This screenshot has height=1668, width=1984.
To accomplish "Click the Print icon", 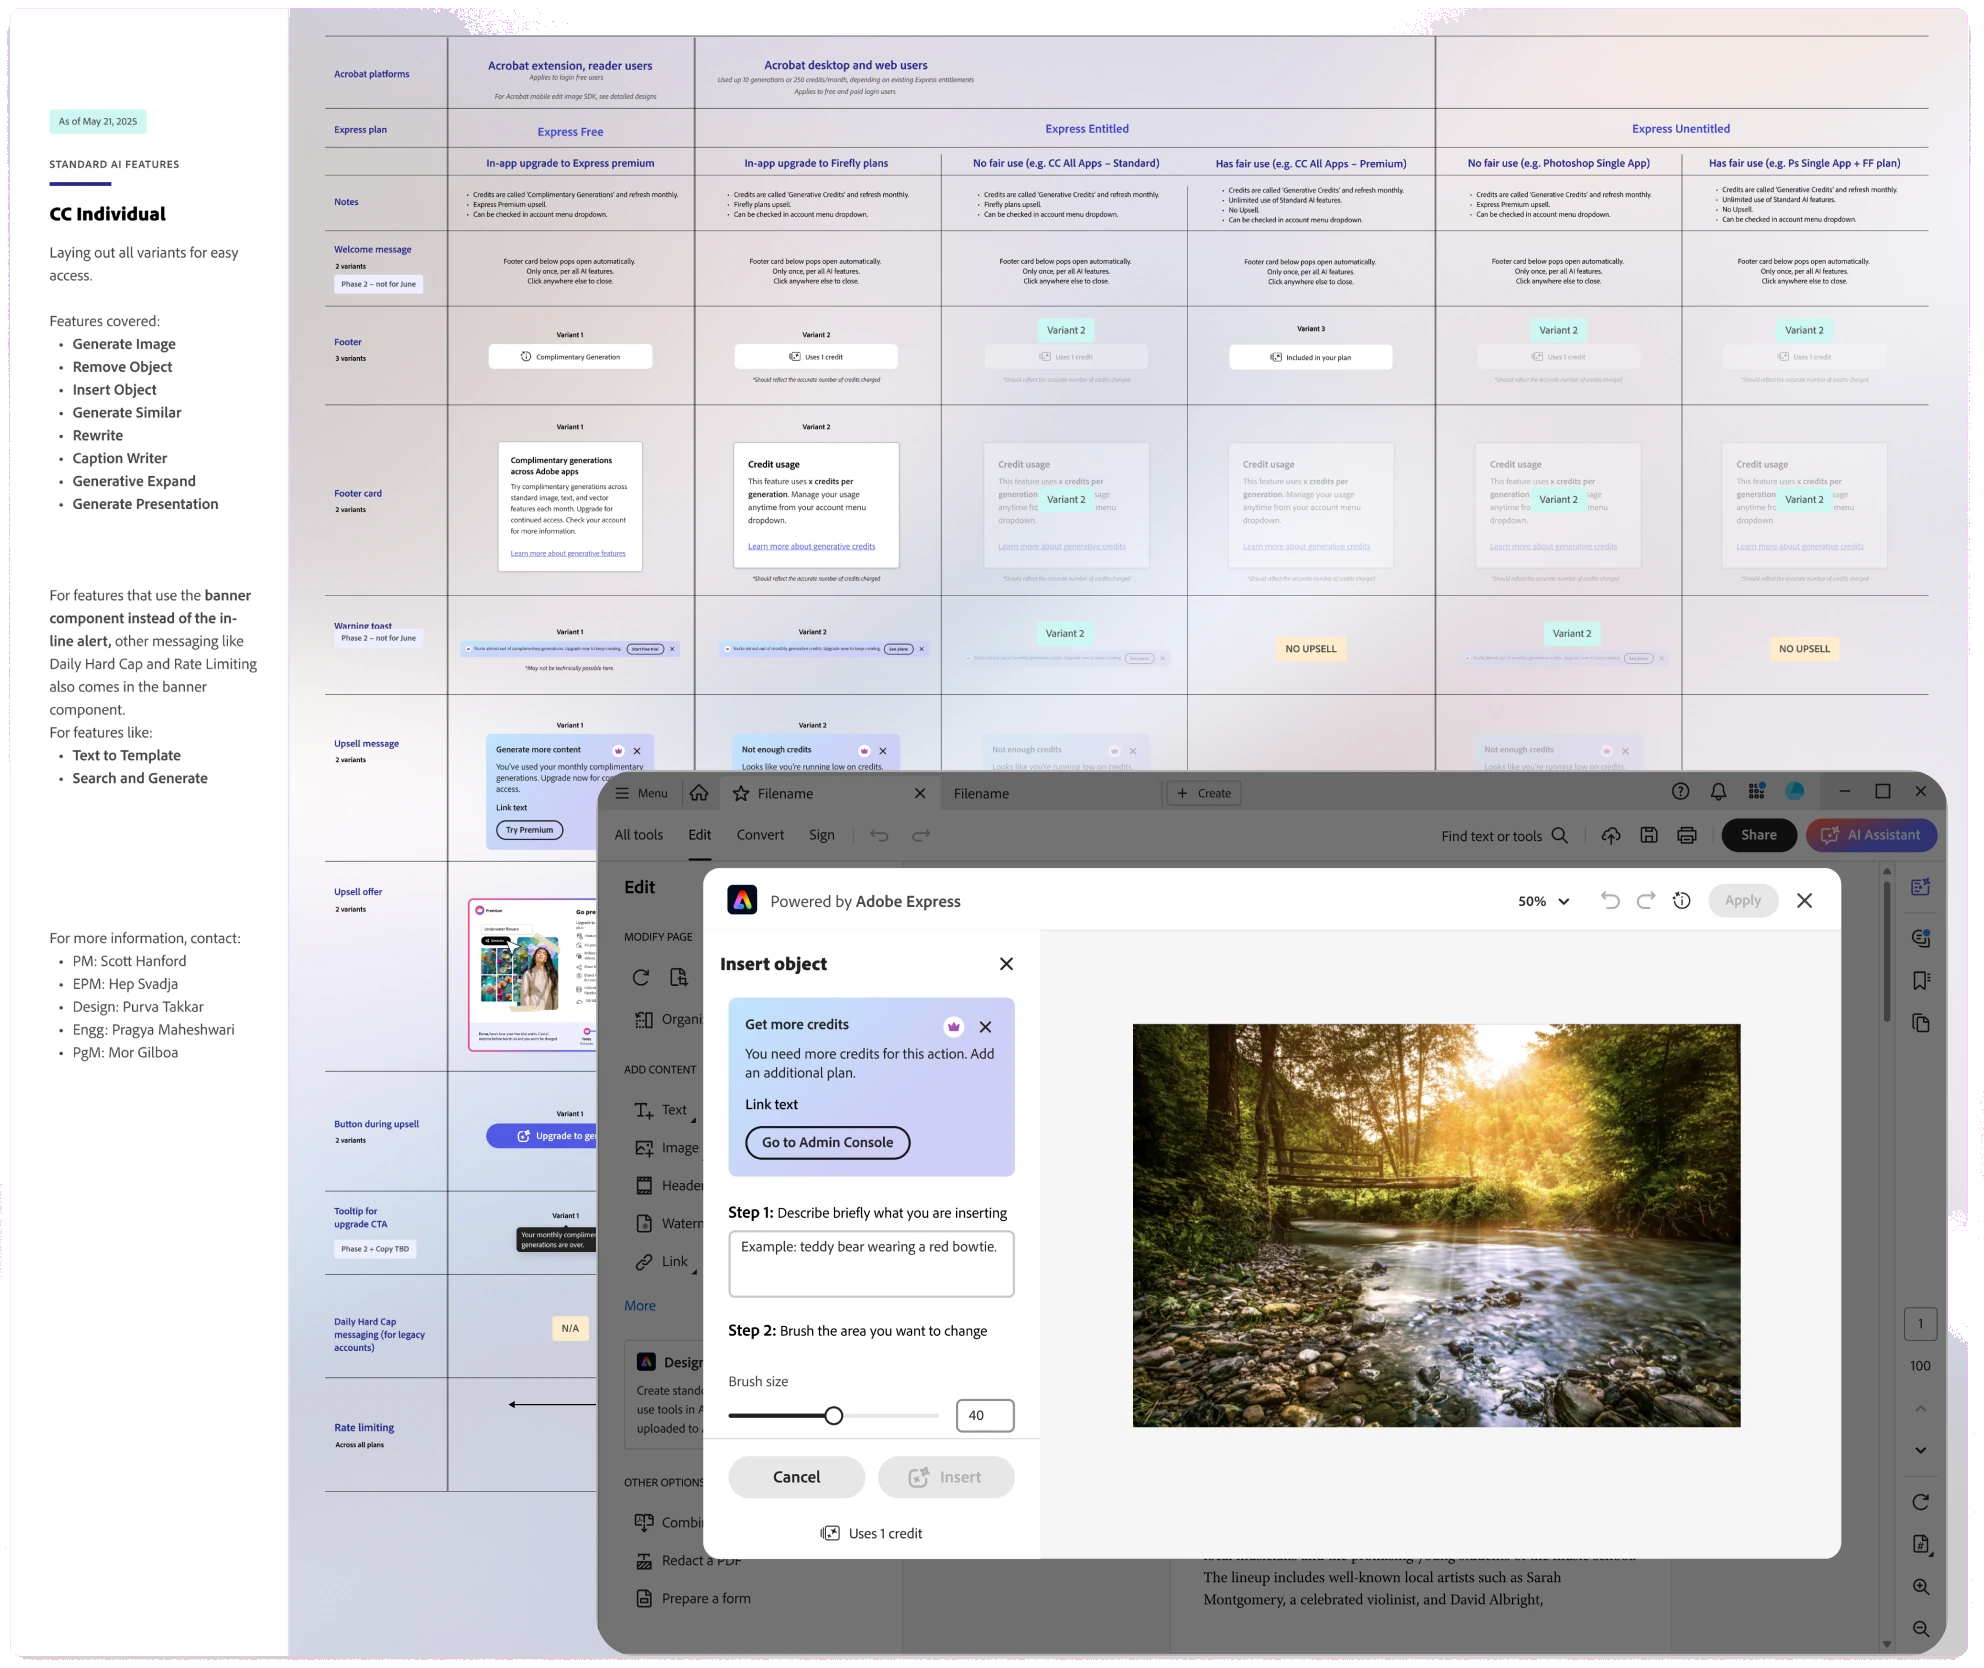I will click(1687, 835).
